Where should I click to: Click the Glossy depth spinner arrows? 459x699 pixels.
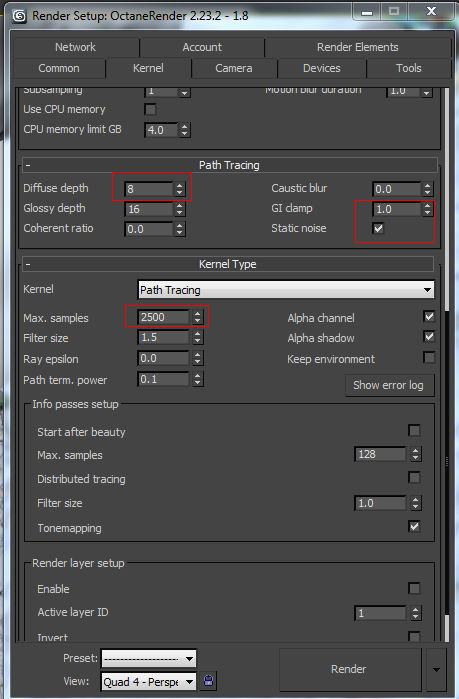click(x=180, y=209)
